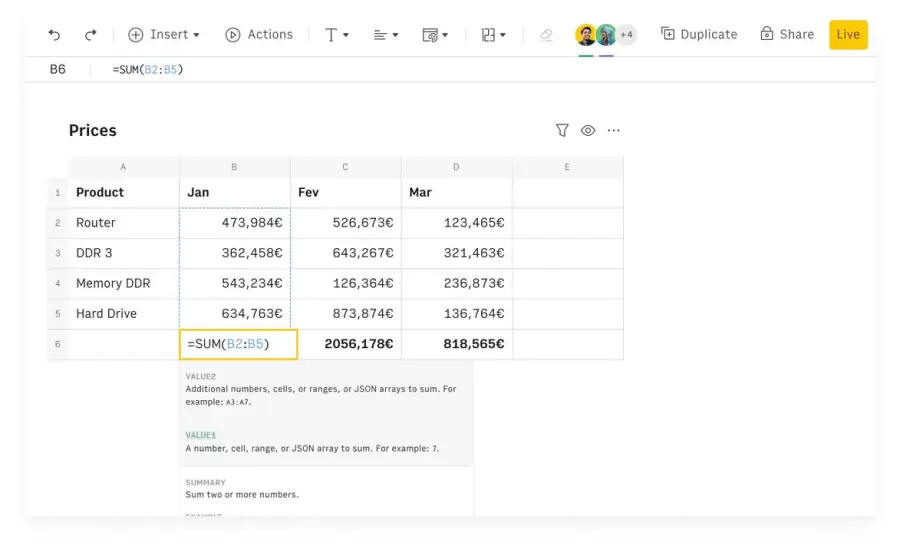
Task: Select cell with 362,458€
Action: (x=234, y=253)
